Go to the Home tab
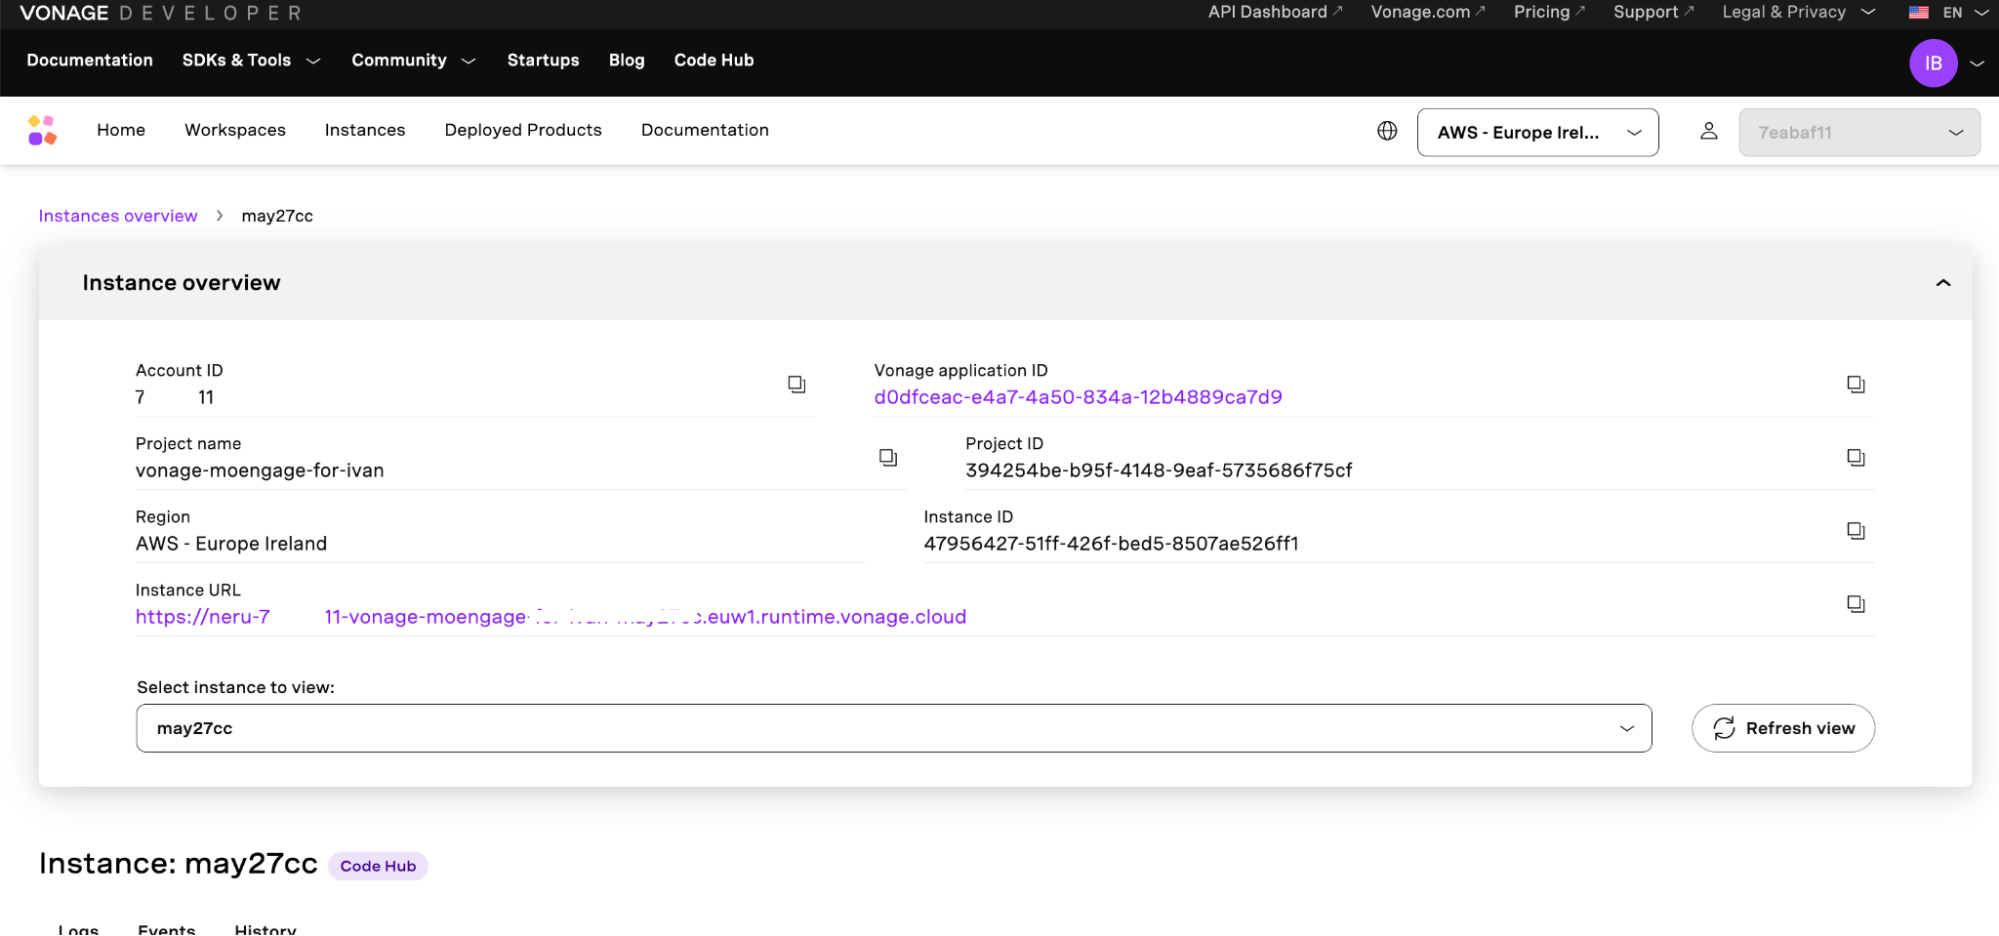The image size is (1999, 936). click(121, 130)
